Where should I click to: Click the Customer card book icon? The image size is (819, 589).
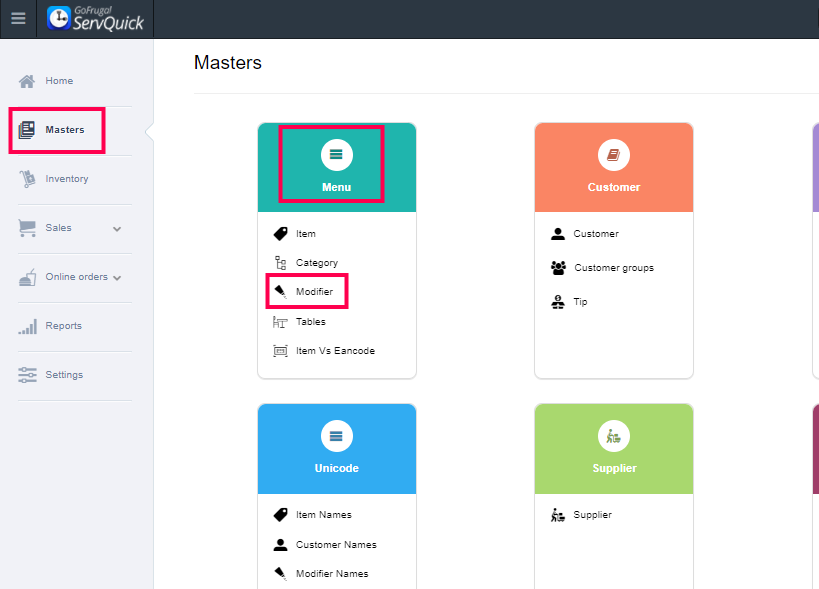(614, 155)
